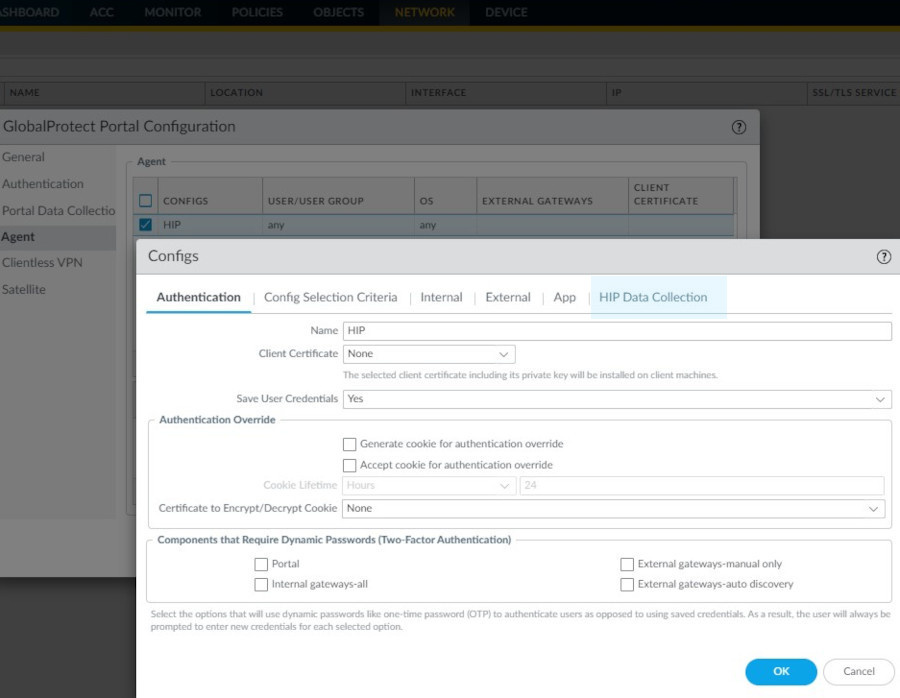Select the Authentication tab in Configs

point(199,297)
